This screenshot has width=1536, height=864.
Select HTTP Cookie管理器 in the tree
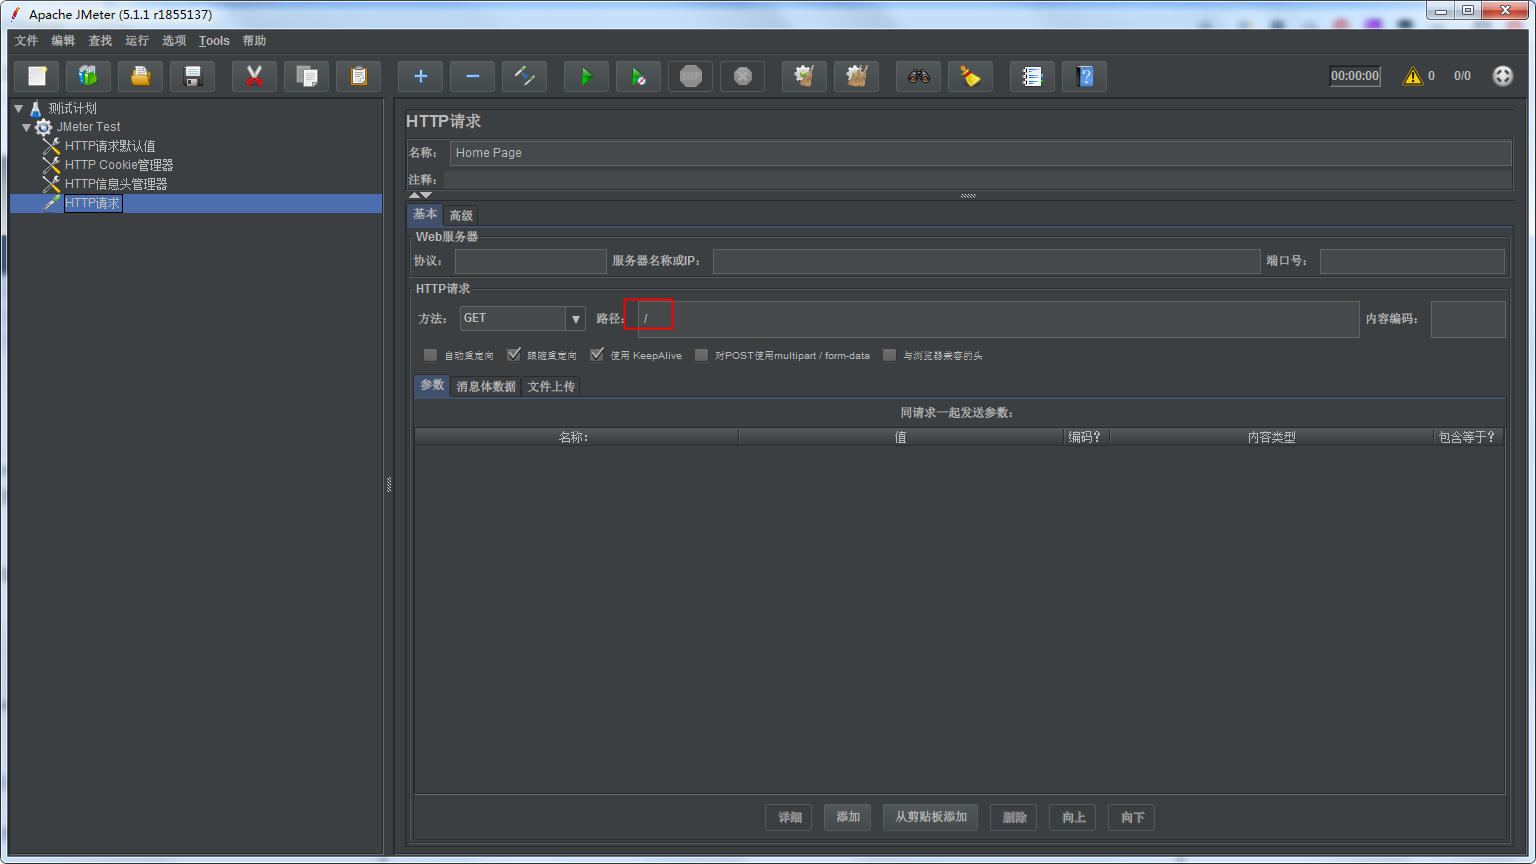[x=119, y=165]
